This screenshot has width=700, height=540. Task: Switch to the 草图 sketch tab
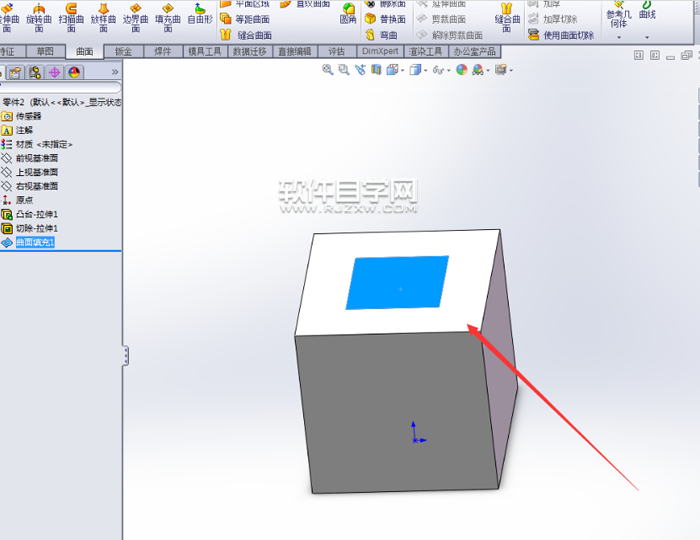[45, 51]
